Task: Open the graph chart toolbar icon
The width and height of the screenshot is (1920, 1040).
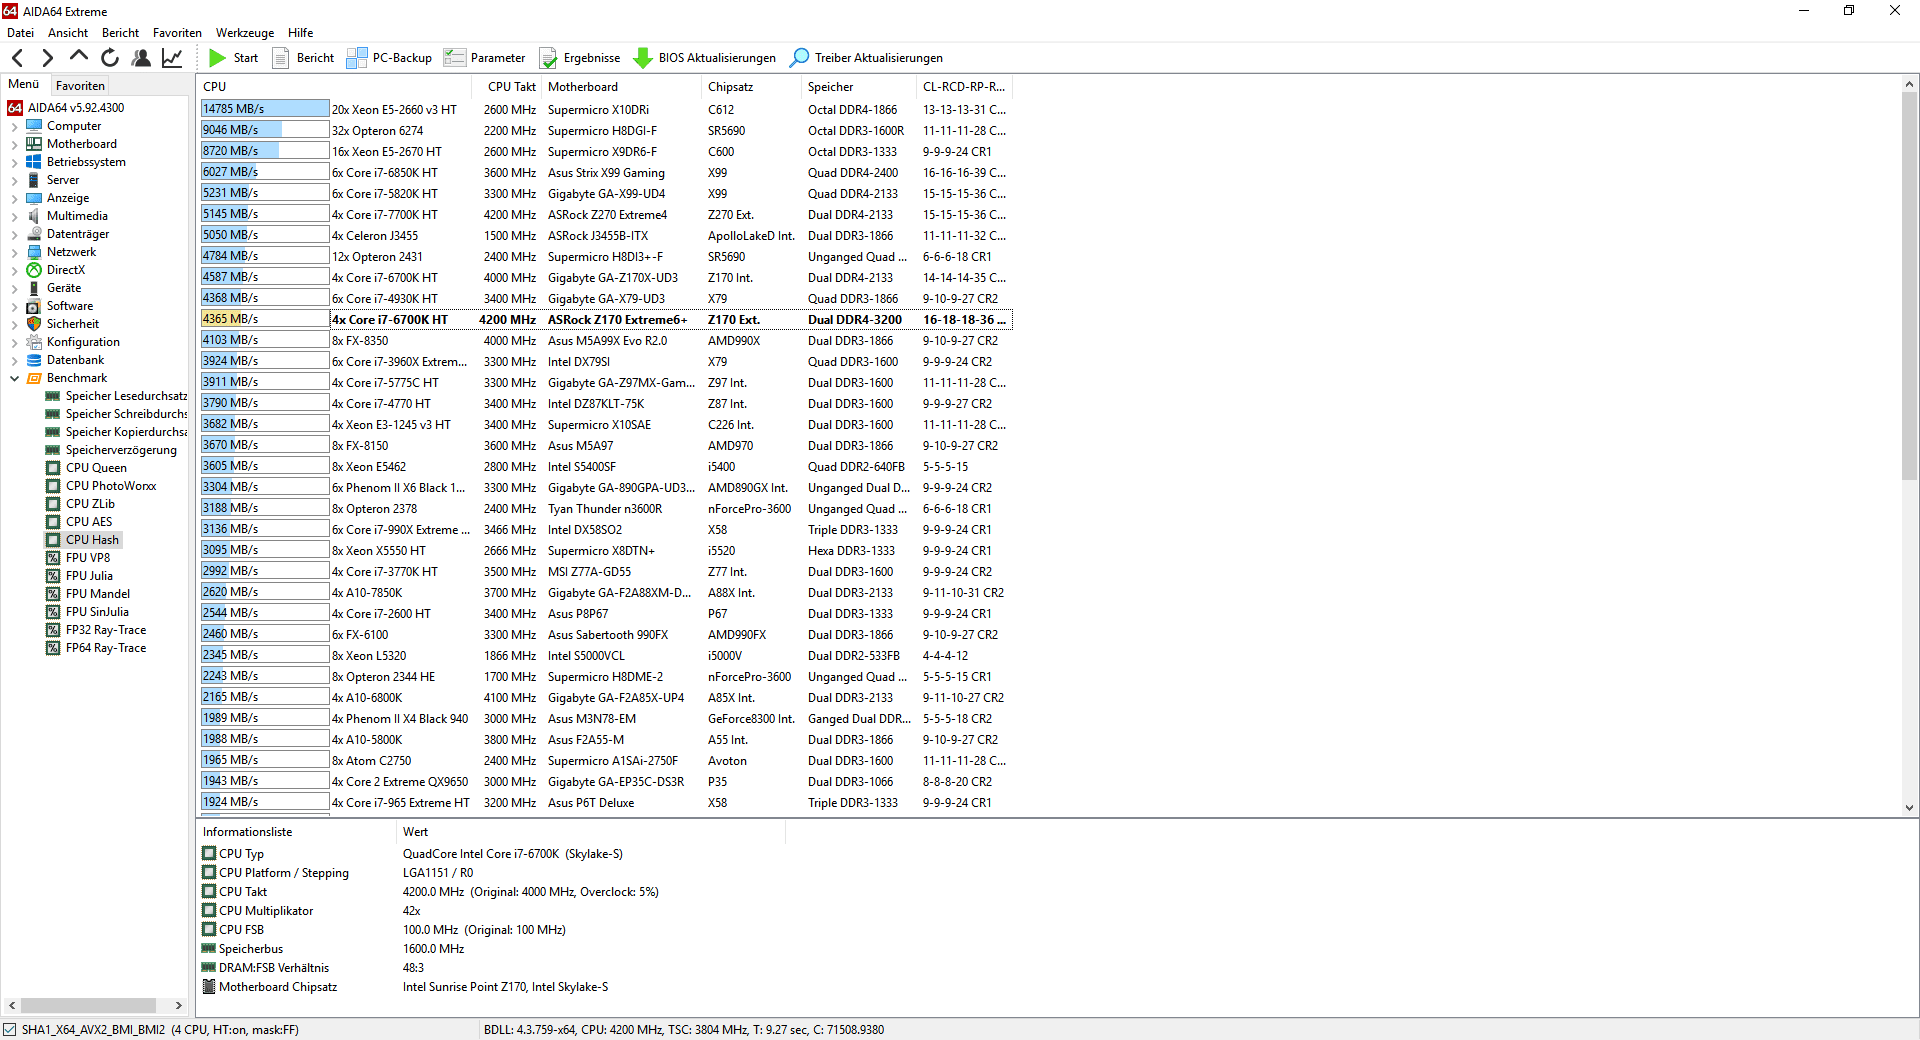Action: coord(172,58)
